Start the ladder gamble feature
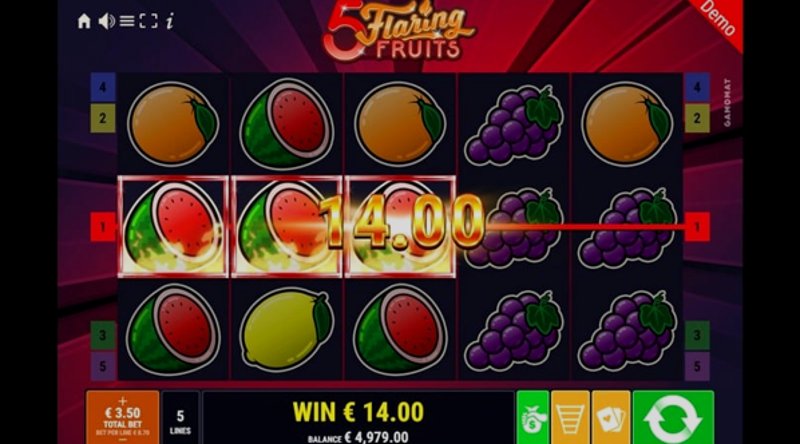 click(x=570, y=417)
